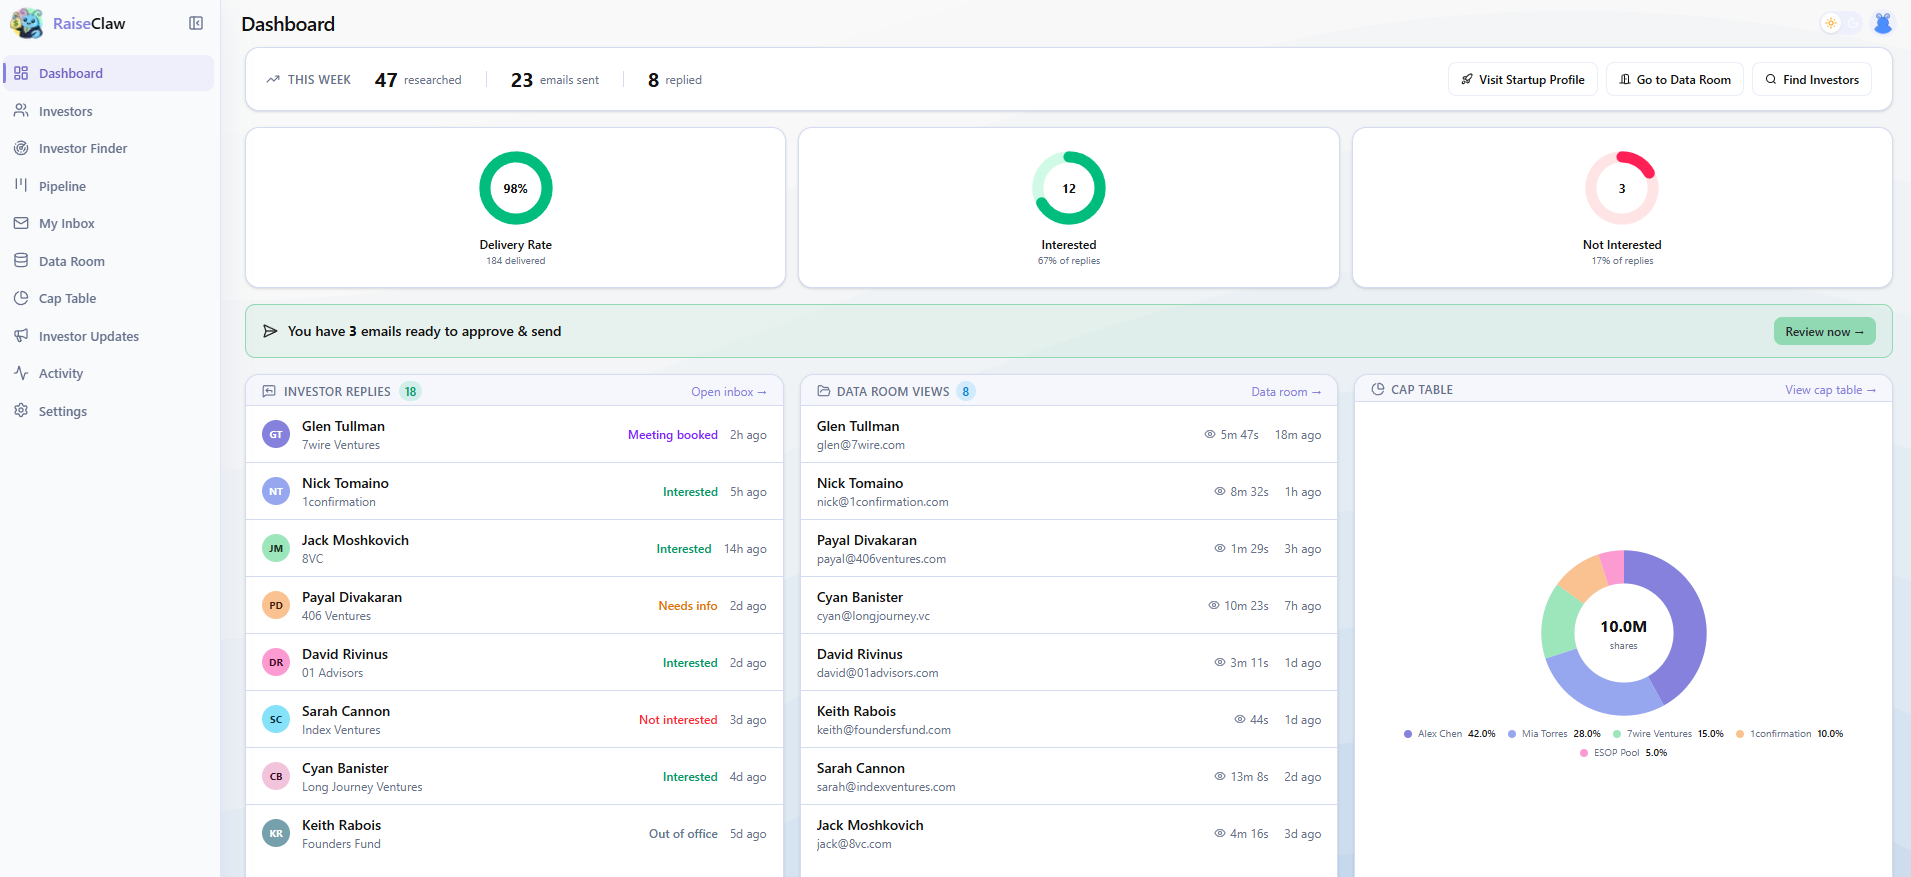This screenshot has width=1911, height=877.
Task: Click Sarah Cannon's Not interested status
Action: (678, 720)
